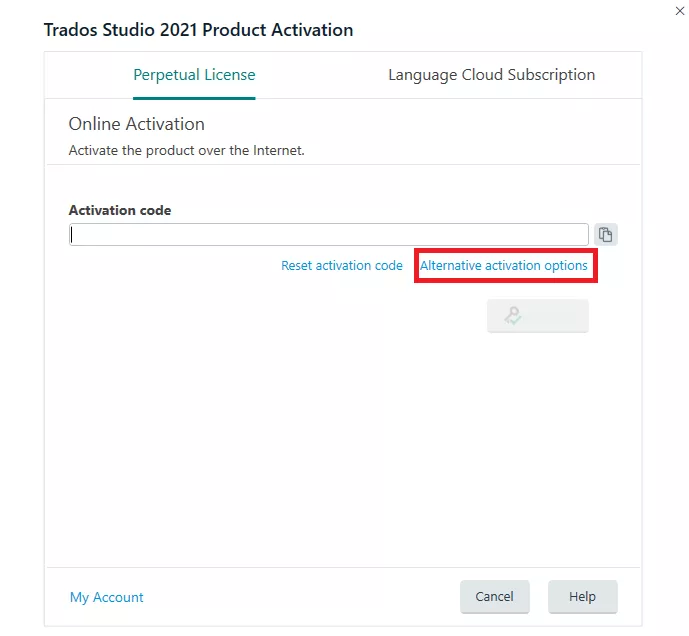Select the bold Activation code label
The width and height of the screenshot is (689, 636).
pyautogui.click(x=120, y=210)
